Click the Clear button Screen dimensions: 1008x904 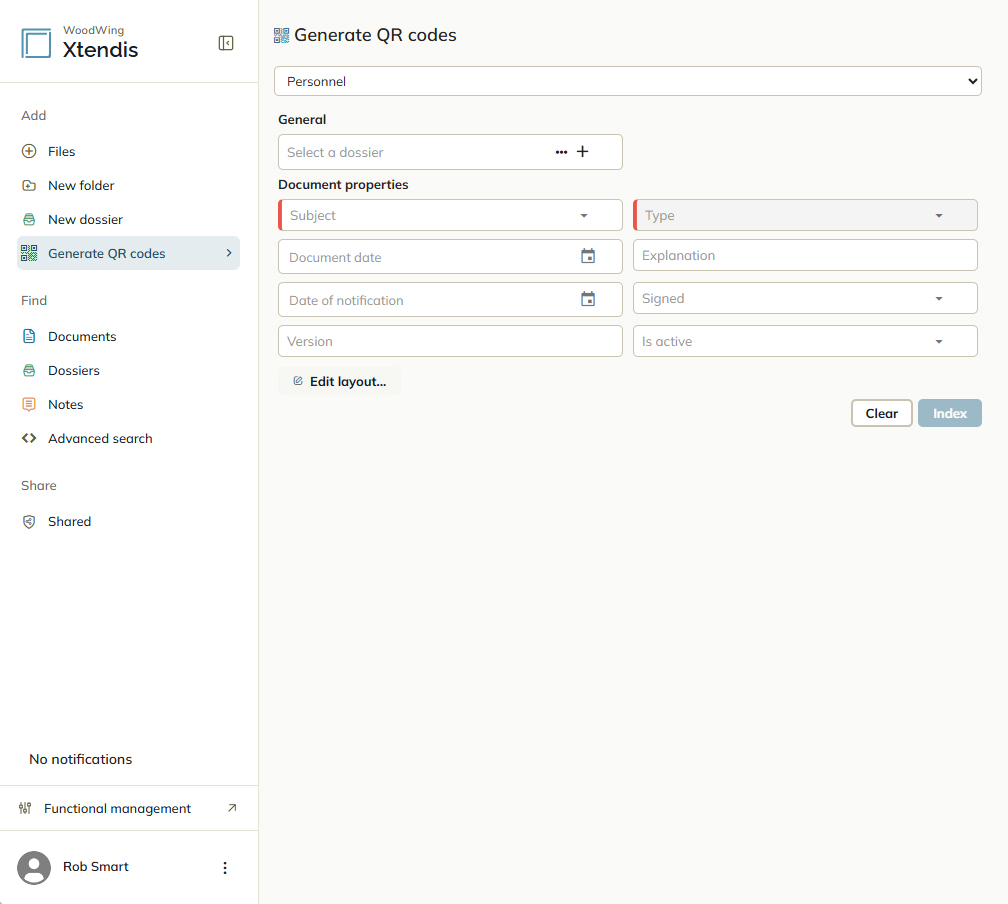[881, 413]
